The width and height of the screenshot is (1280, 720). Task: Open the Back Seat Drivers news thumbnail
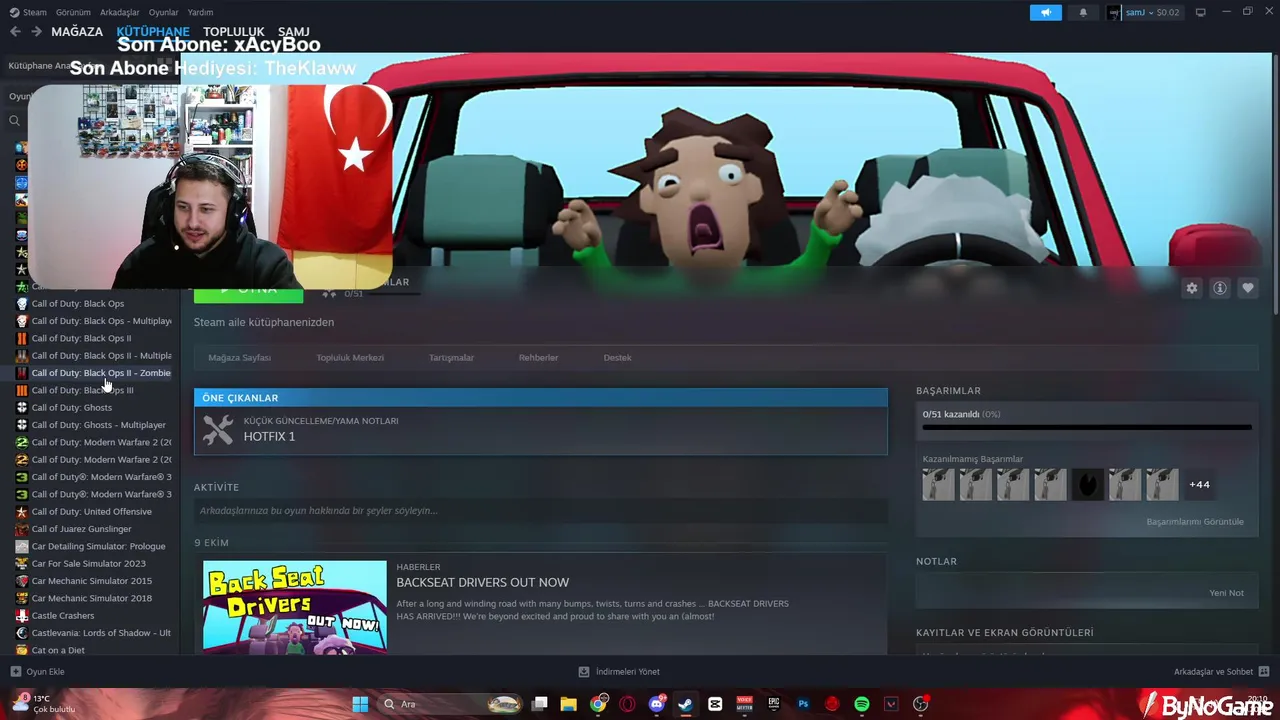[x=294, y=607]
